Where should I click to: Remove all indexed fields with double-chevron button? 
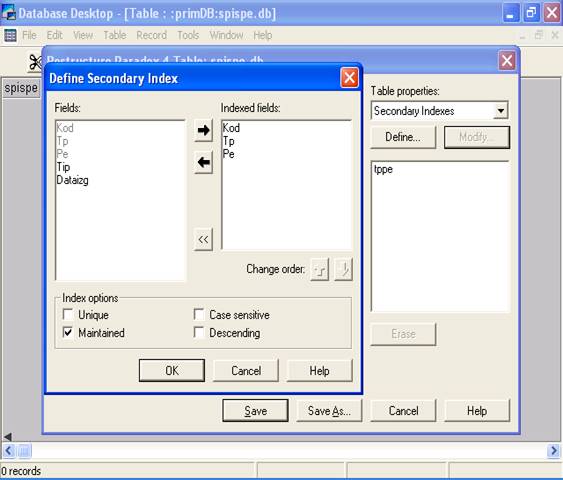click(203, 239)
